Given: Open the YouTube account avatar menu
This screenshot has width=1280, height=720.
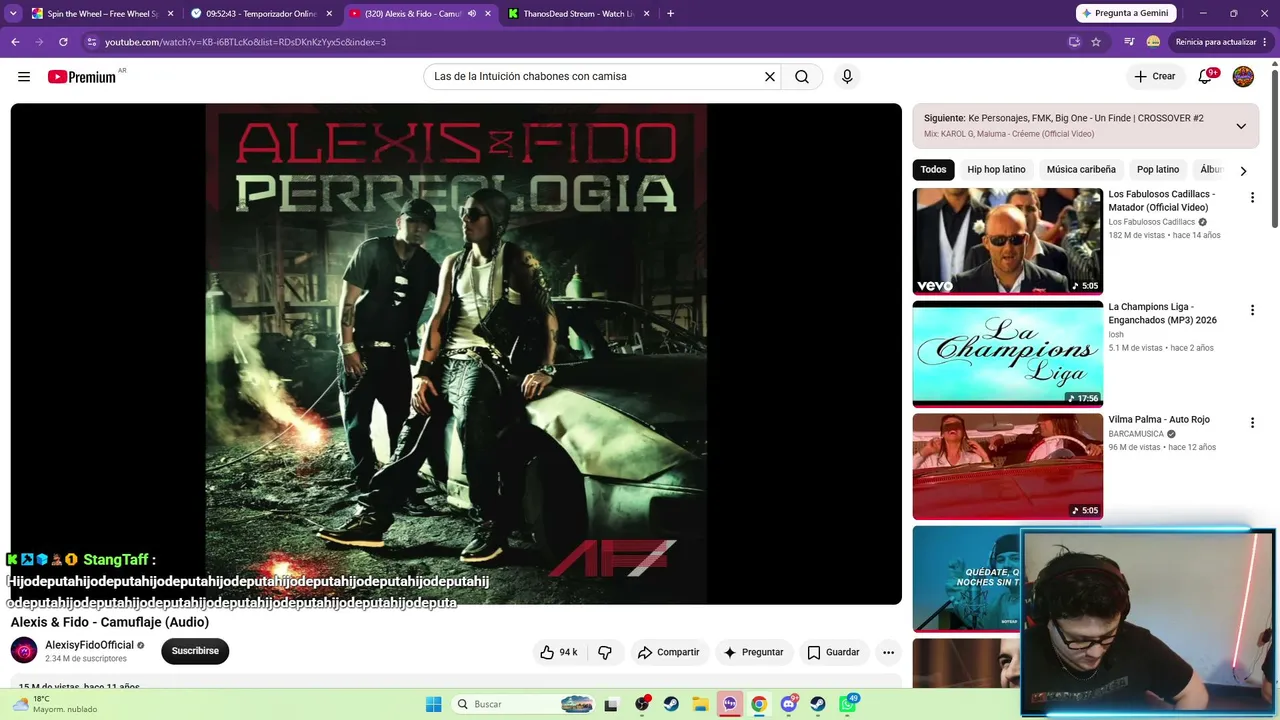Looking at the screenshot, I should point(1243,77).
